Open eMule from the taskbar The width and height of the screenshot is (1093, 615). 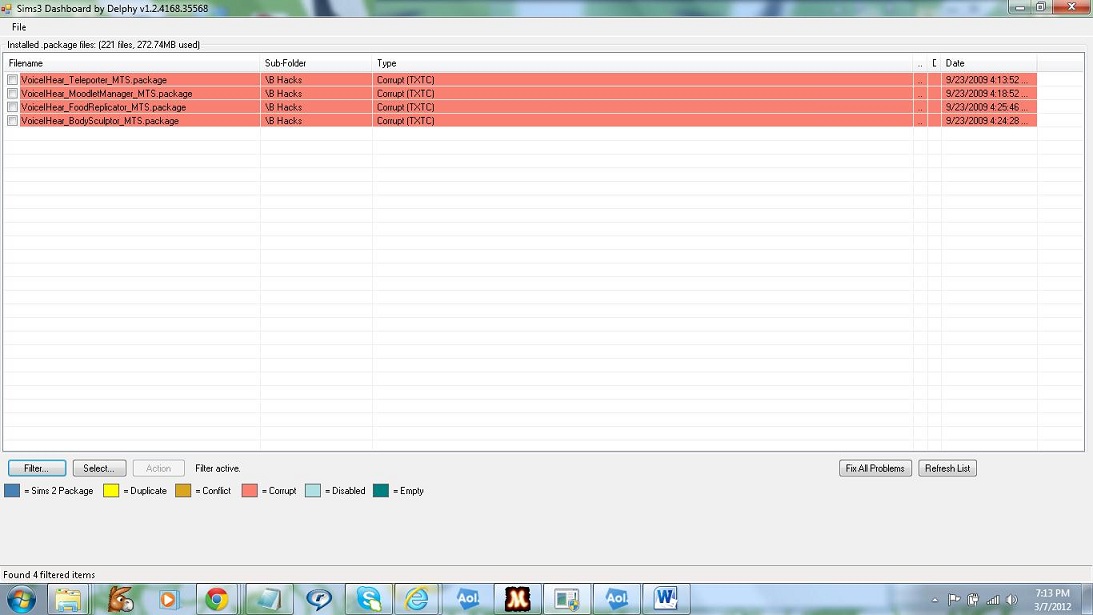click(119, 598)
